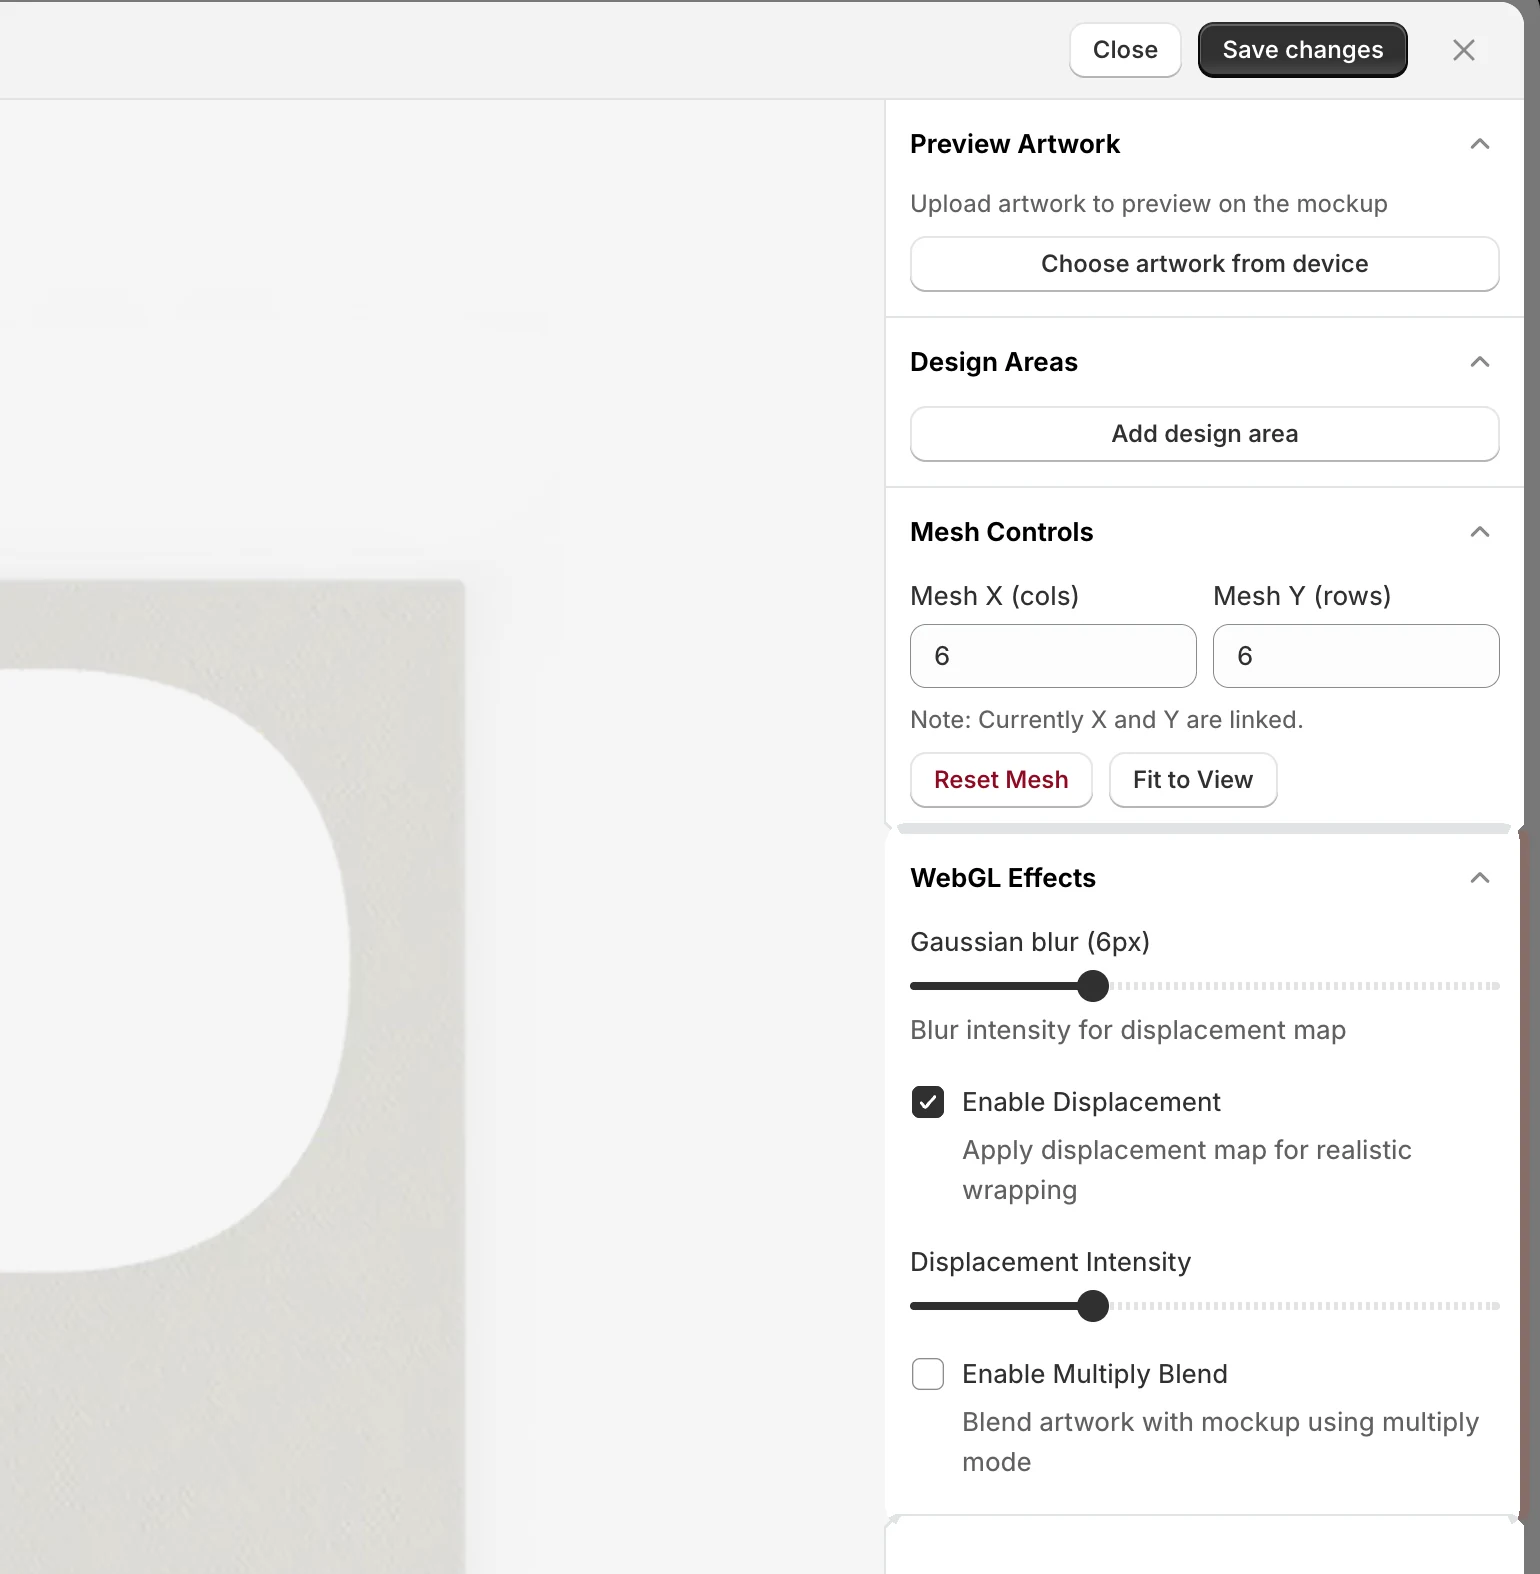This screenshot has height=1574, width=1540.
Task: Click the WebGL Effects heading
Action: tap(1003, 878)
